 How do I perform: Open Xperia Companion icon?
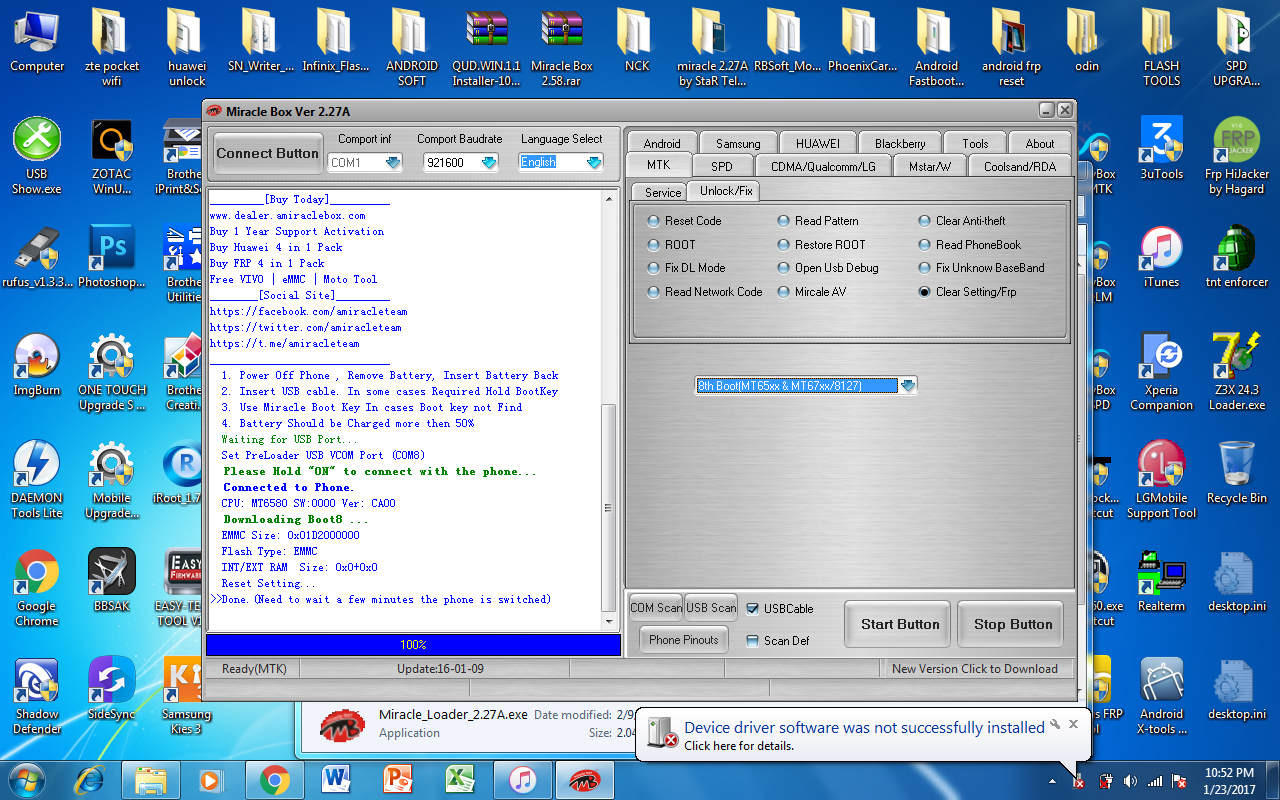coord(1162,372)
